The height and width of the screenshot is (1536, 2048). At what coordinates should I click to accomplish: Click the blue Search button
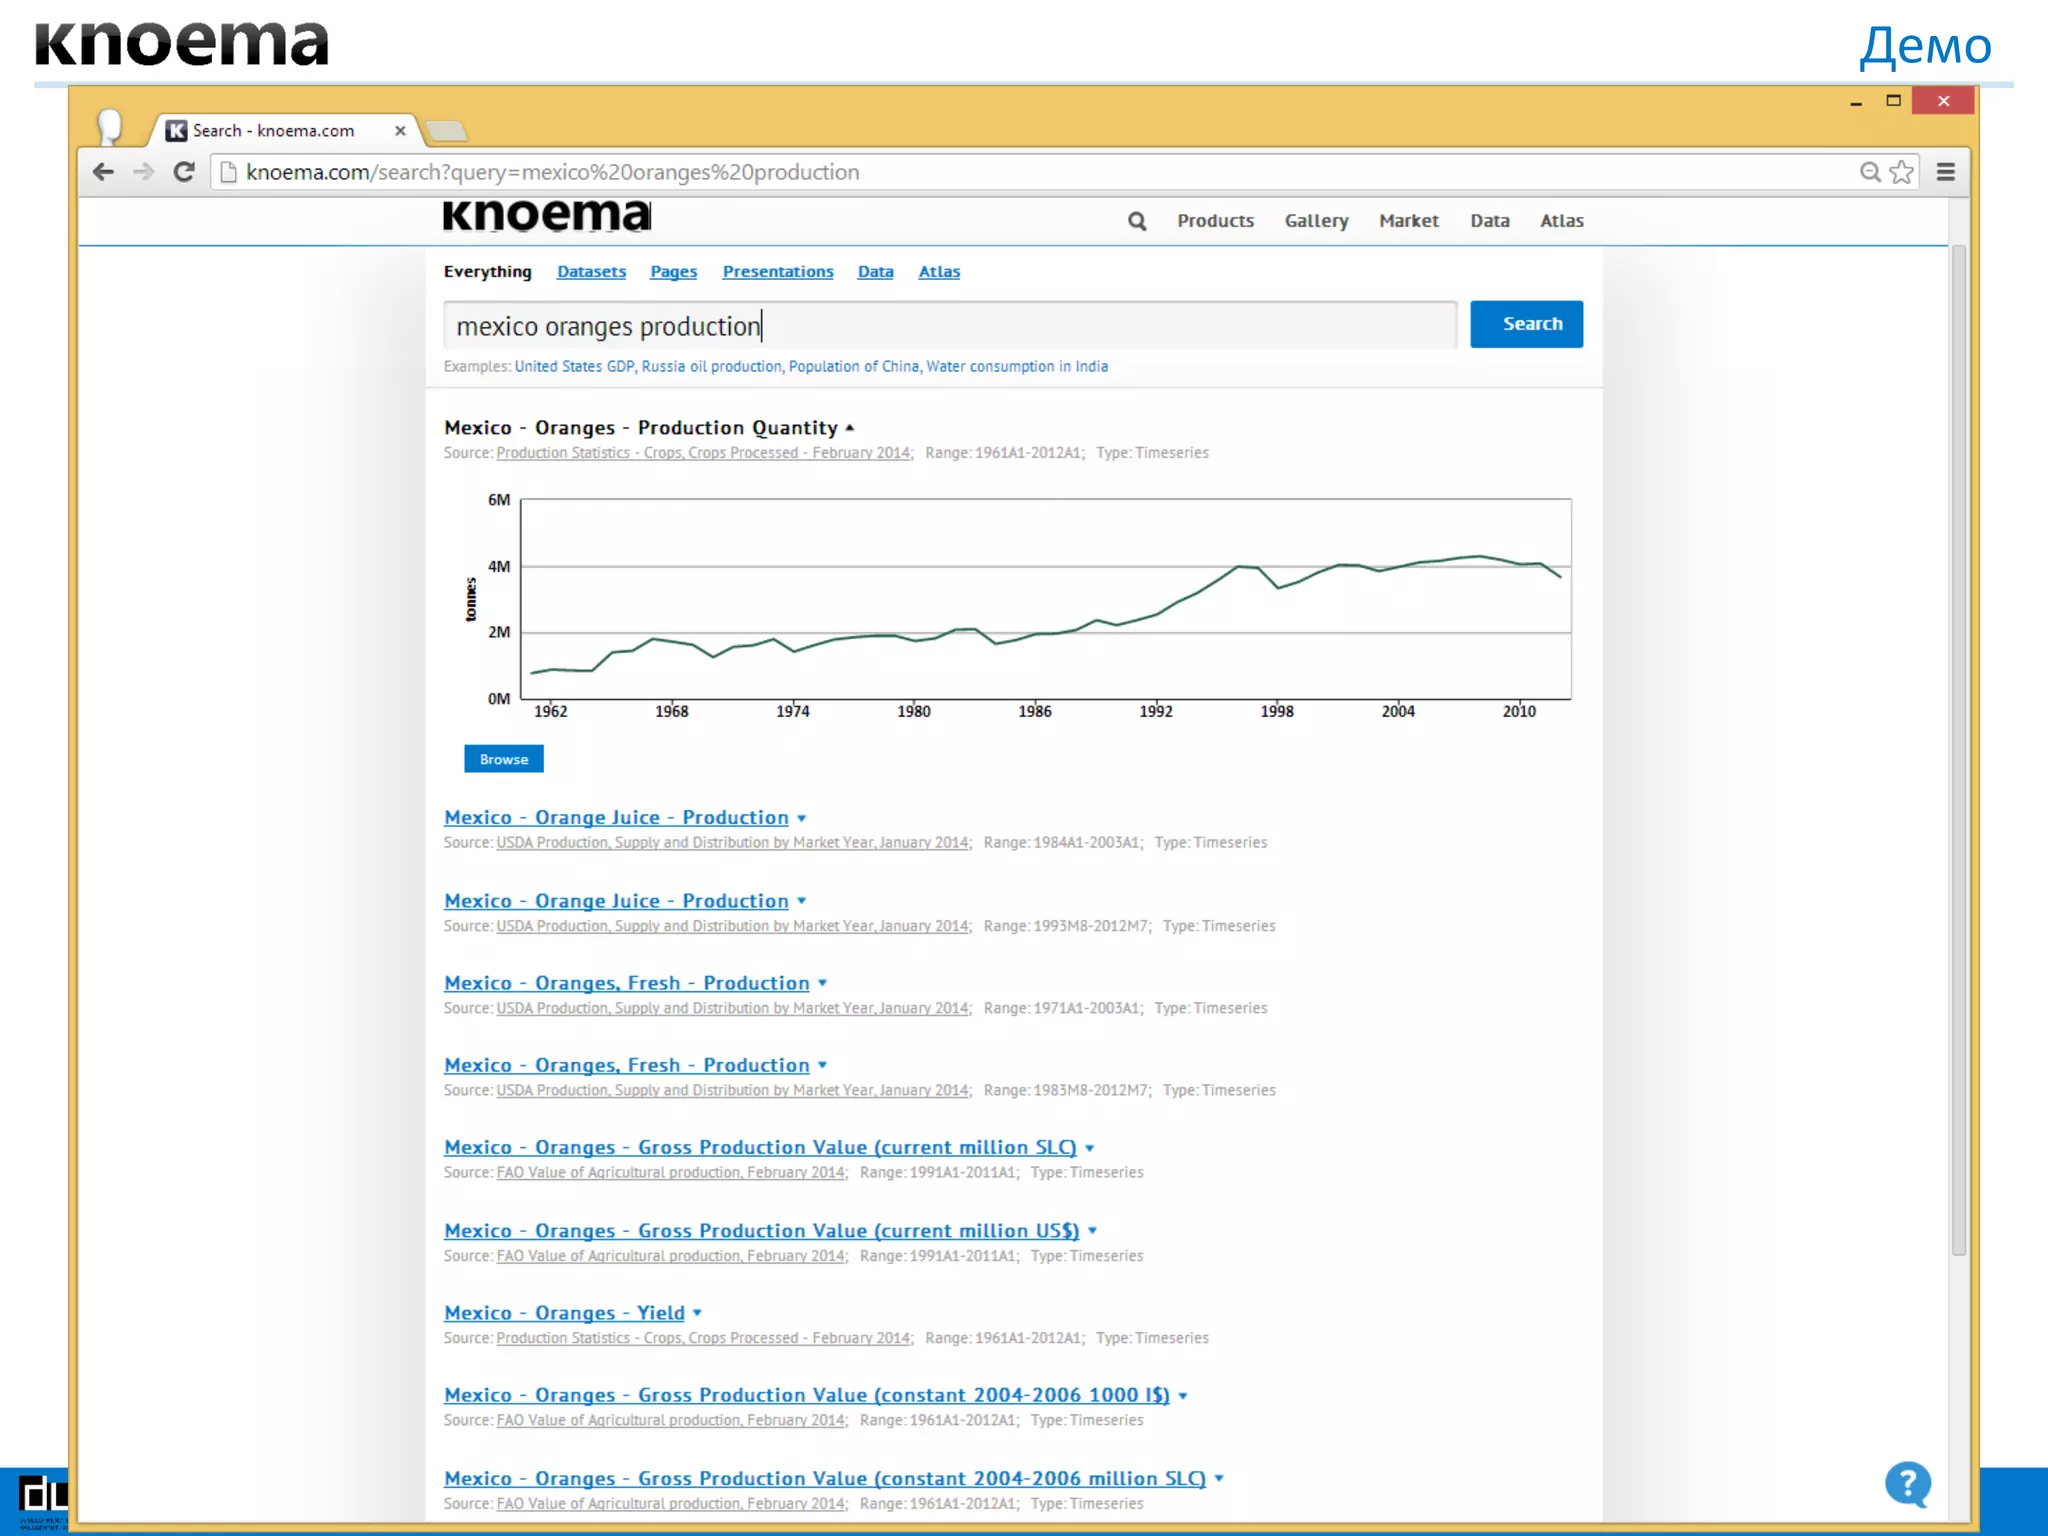click(x=1526, y=324)
